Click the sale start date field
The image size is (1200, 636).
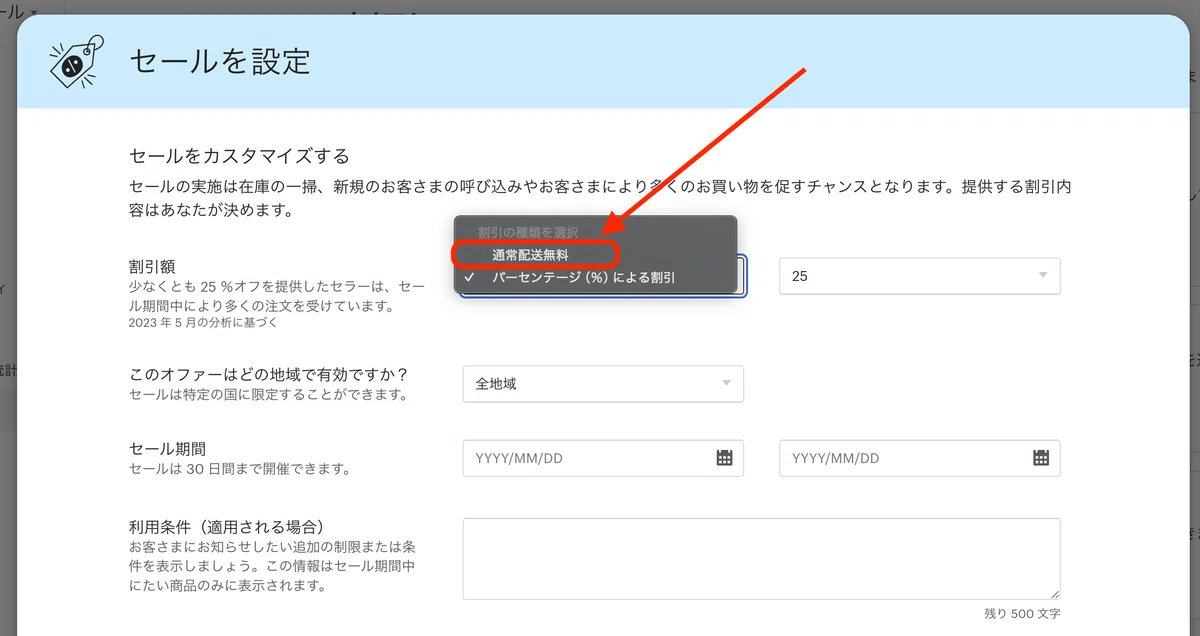pos(603,458)
